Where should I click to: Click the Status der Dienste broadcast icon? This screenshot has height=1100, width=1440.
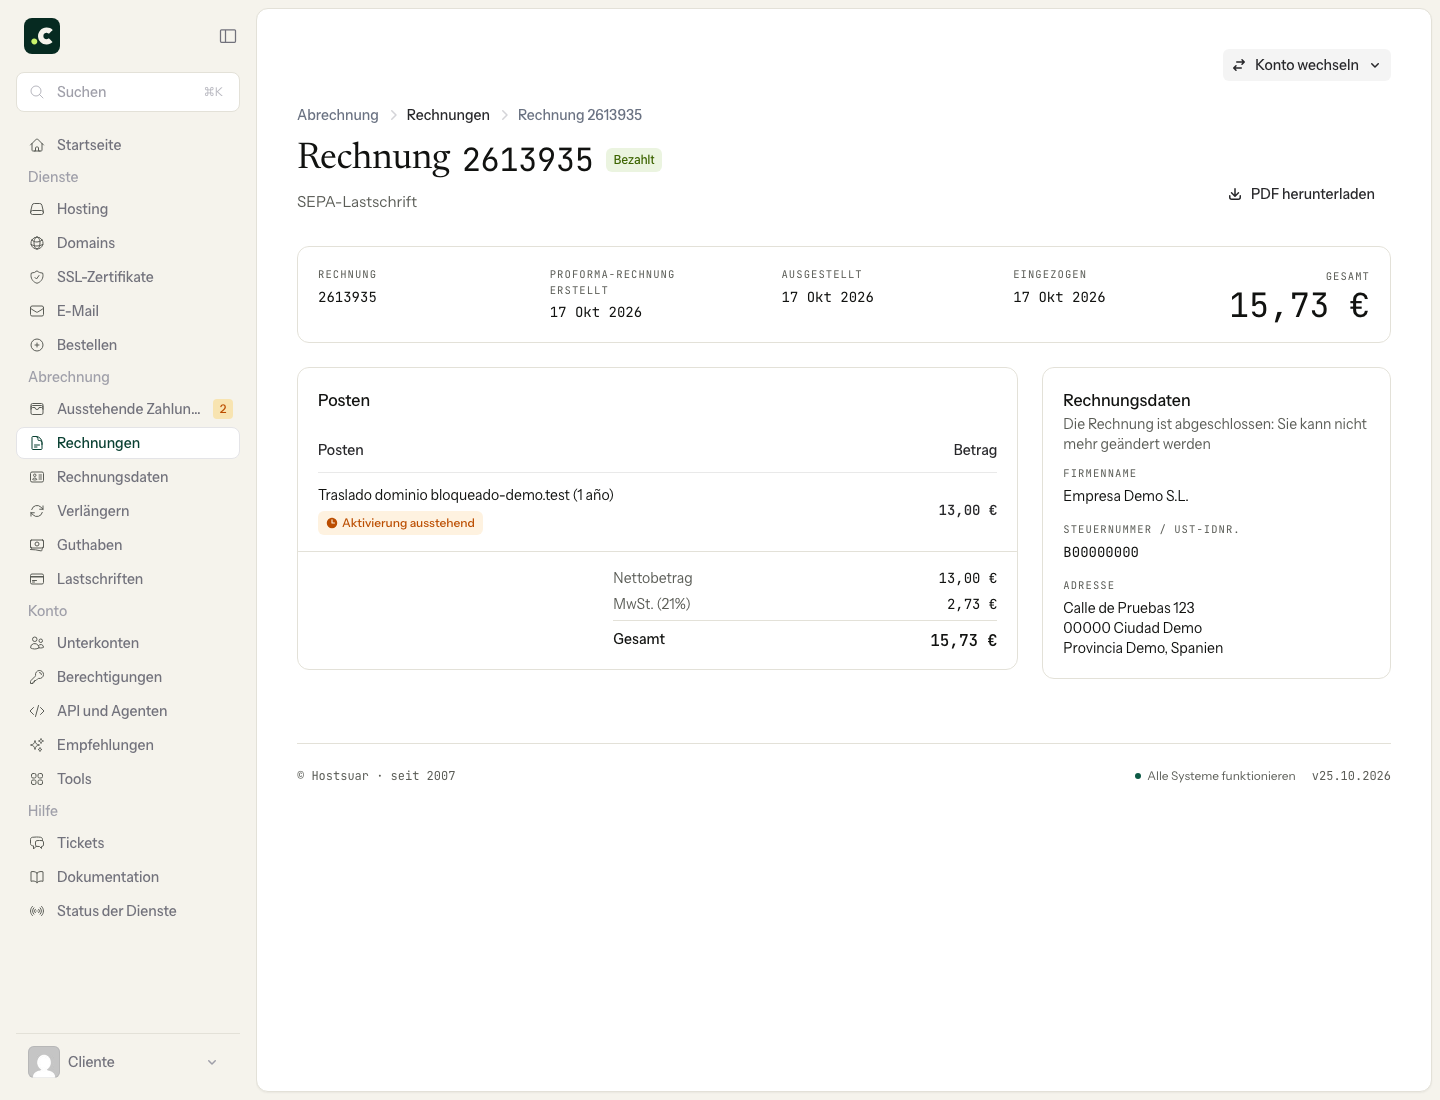click(x=37, y=911)
